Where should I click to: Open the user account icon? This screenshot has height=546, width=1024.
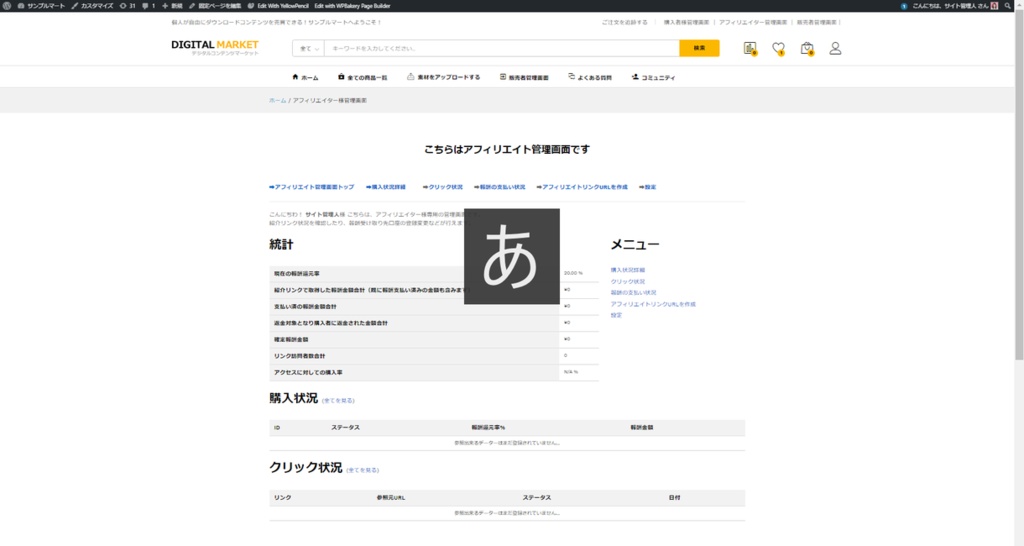click(x=835, y=48)
